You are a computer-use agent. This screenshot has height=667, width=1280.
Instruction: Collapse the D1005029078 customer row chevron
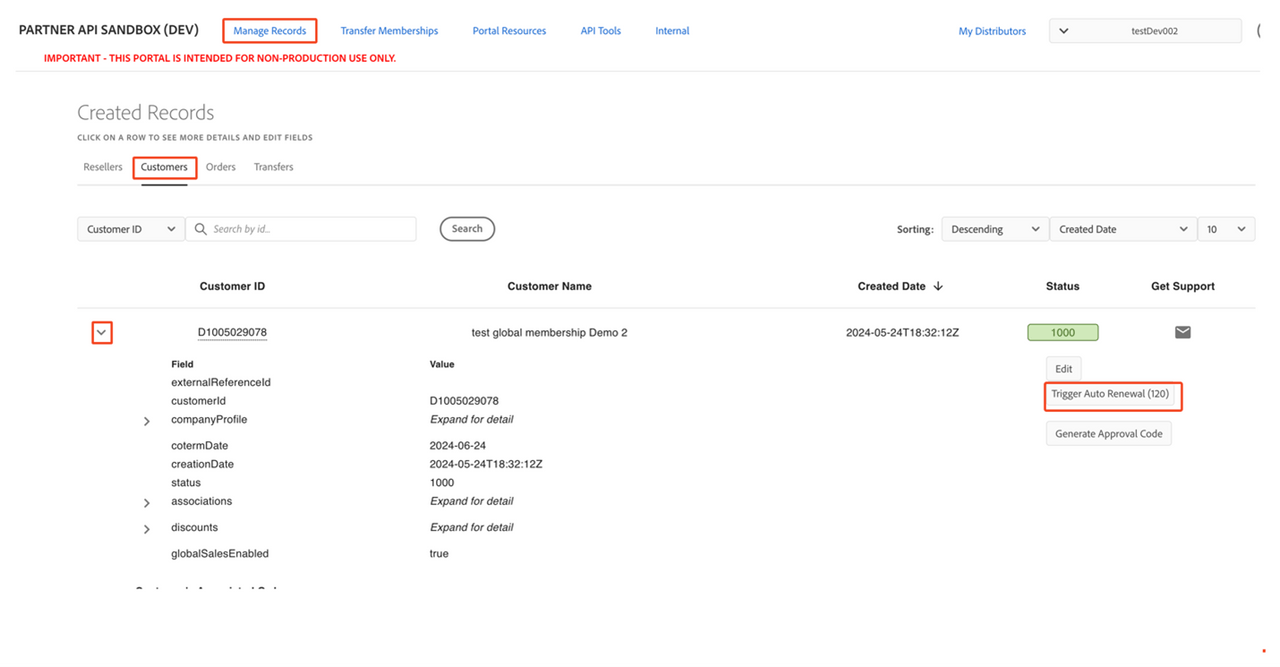tap(101, 332)
